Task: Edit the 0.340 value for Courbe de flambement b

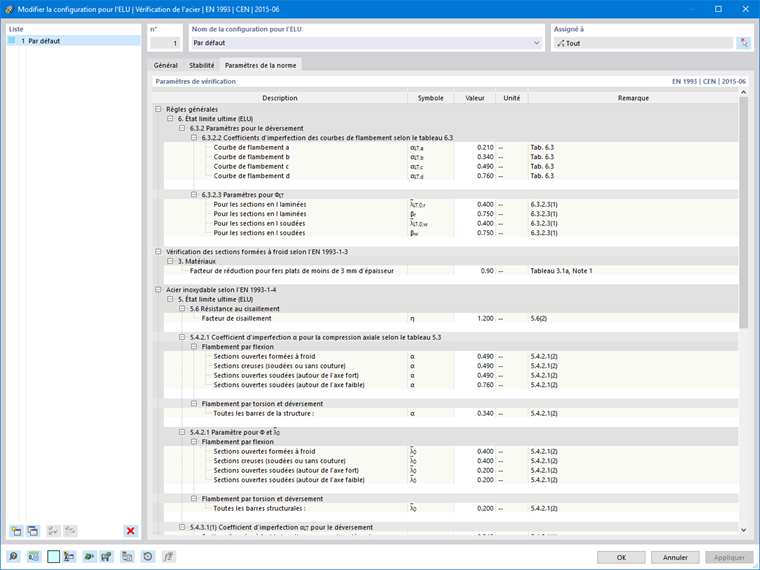Action: [x=475, y=157]
